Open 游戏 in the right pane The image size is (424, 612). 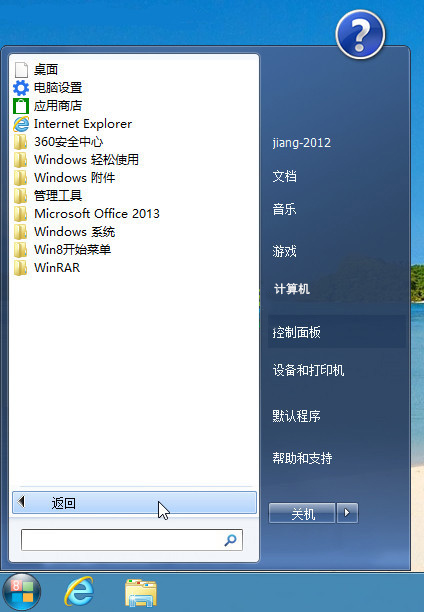coord(284,251)
